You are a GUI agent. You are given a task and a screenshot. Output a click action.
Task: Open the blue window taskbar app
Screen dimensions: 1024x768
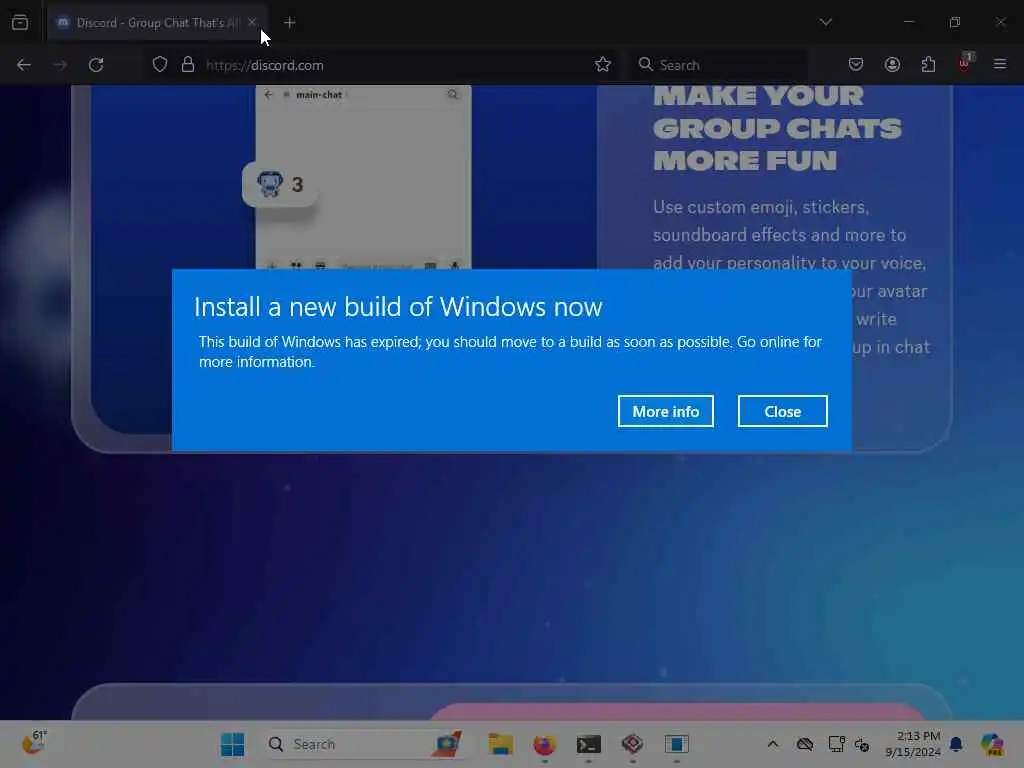(677, 744)
